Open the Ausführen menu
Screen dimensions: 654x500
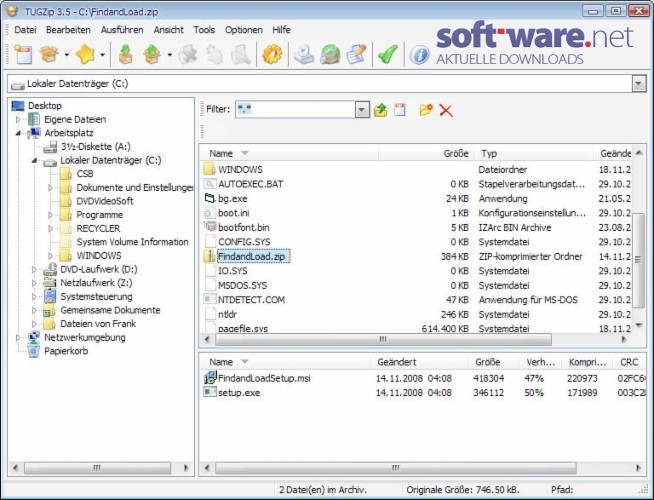coord(122,30)
